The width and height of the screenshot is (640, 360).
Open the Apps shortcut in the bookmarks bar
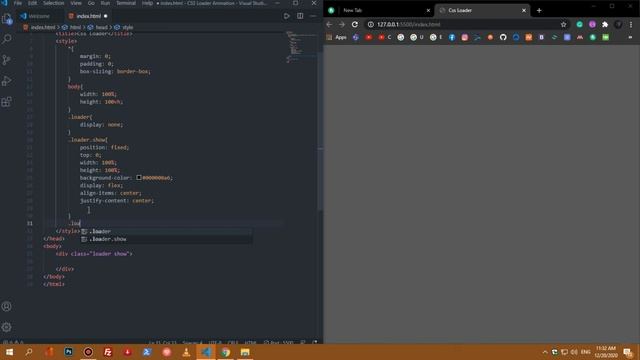point(337,37)
